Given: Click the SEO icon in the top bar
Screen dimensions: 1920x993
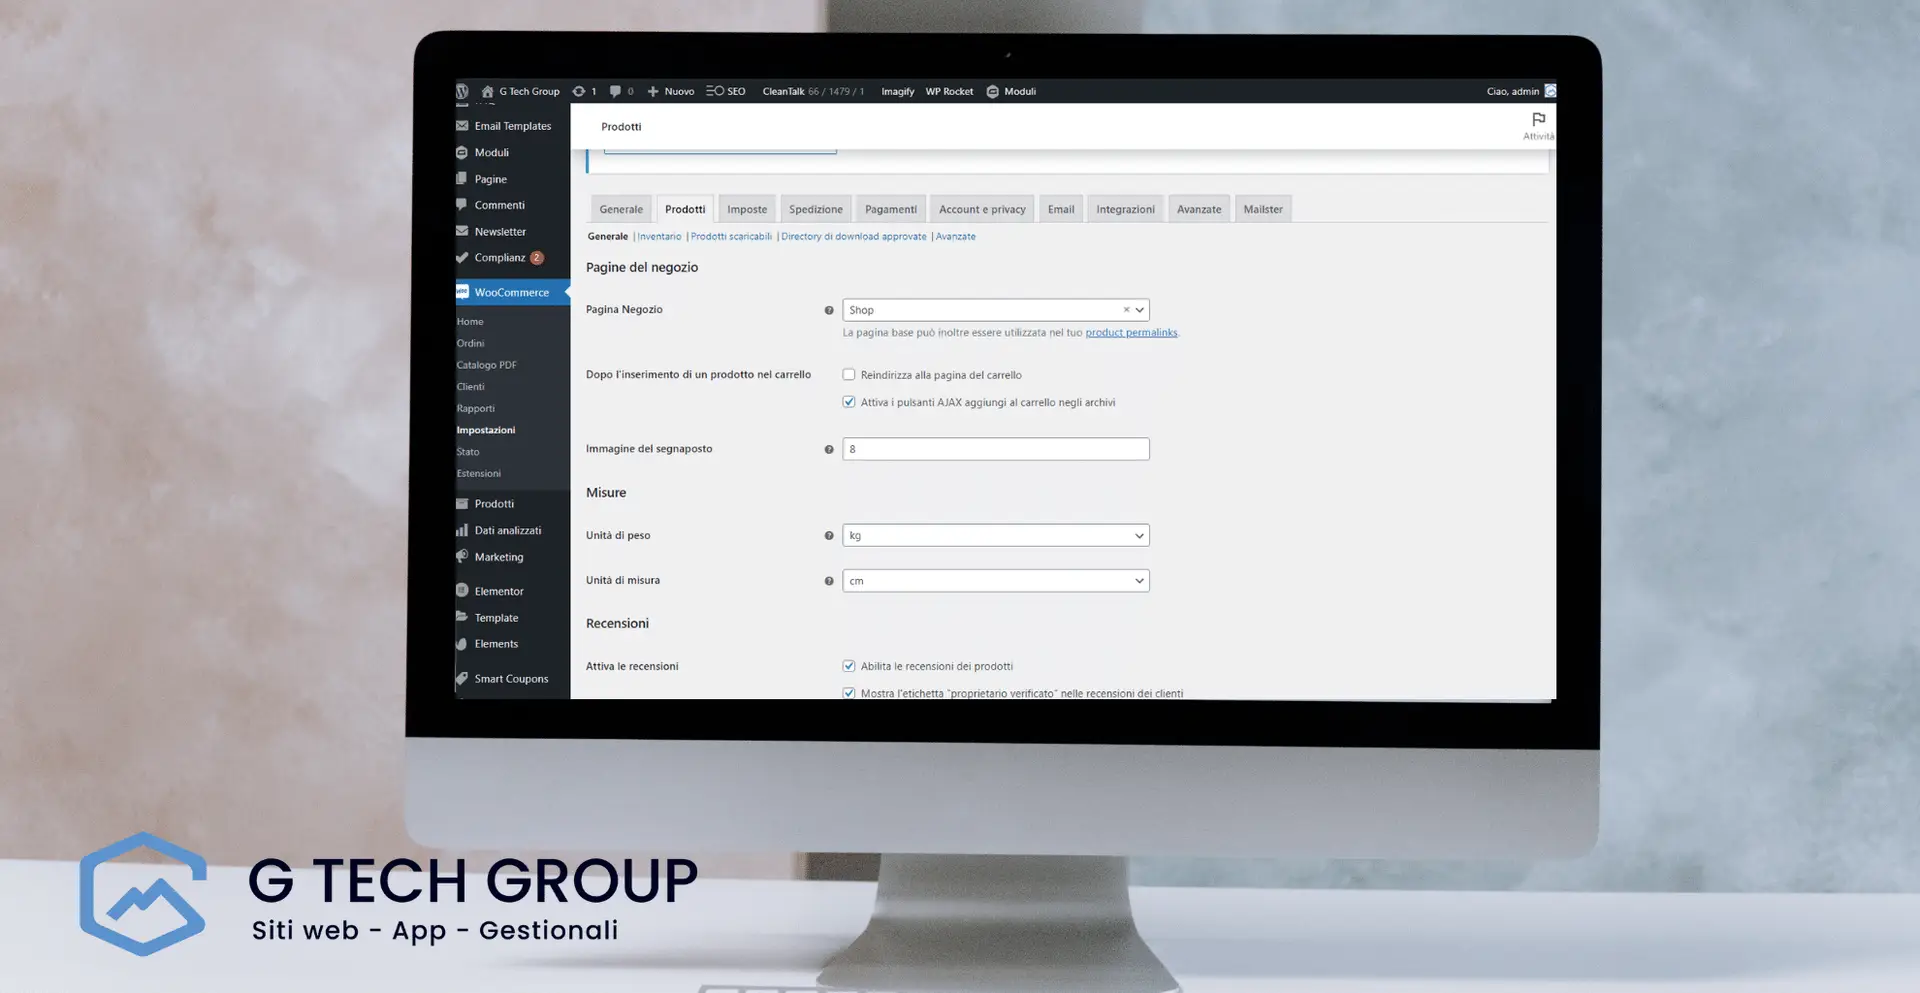Looking at the screenshot, I should (x=714, y=91).
